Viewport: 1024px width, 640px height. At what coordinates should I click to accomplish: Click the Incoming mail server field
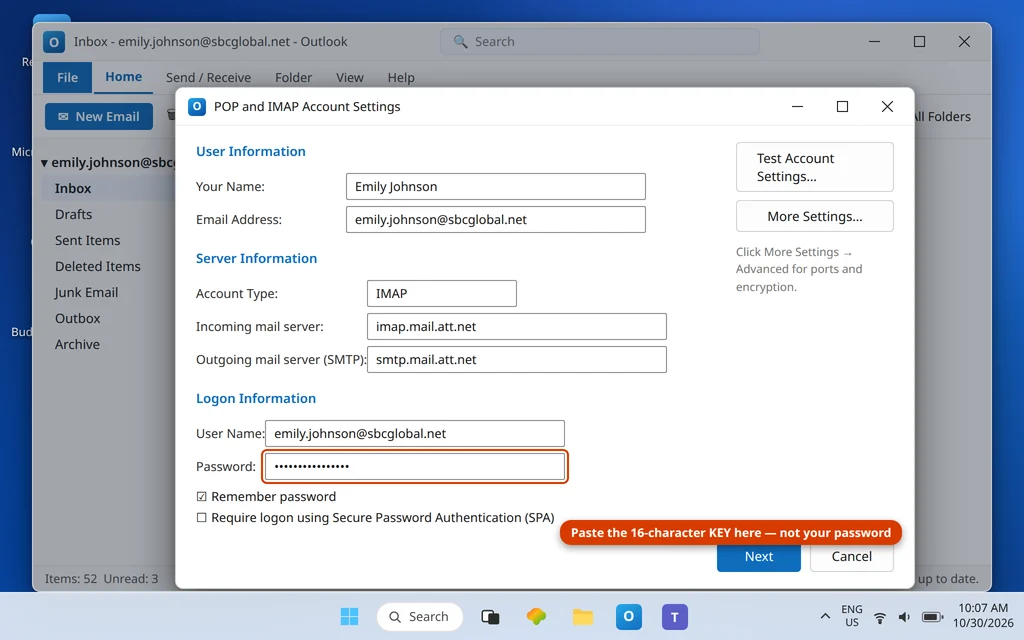point(517,327)
